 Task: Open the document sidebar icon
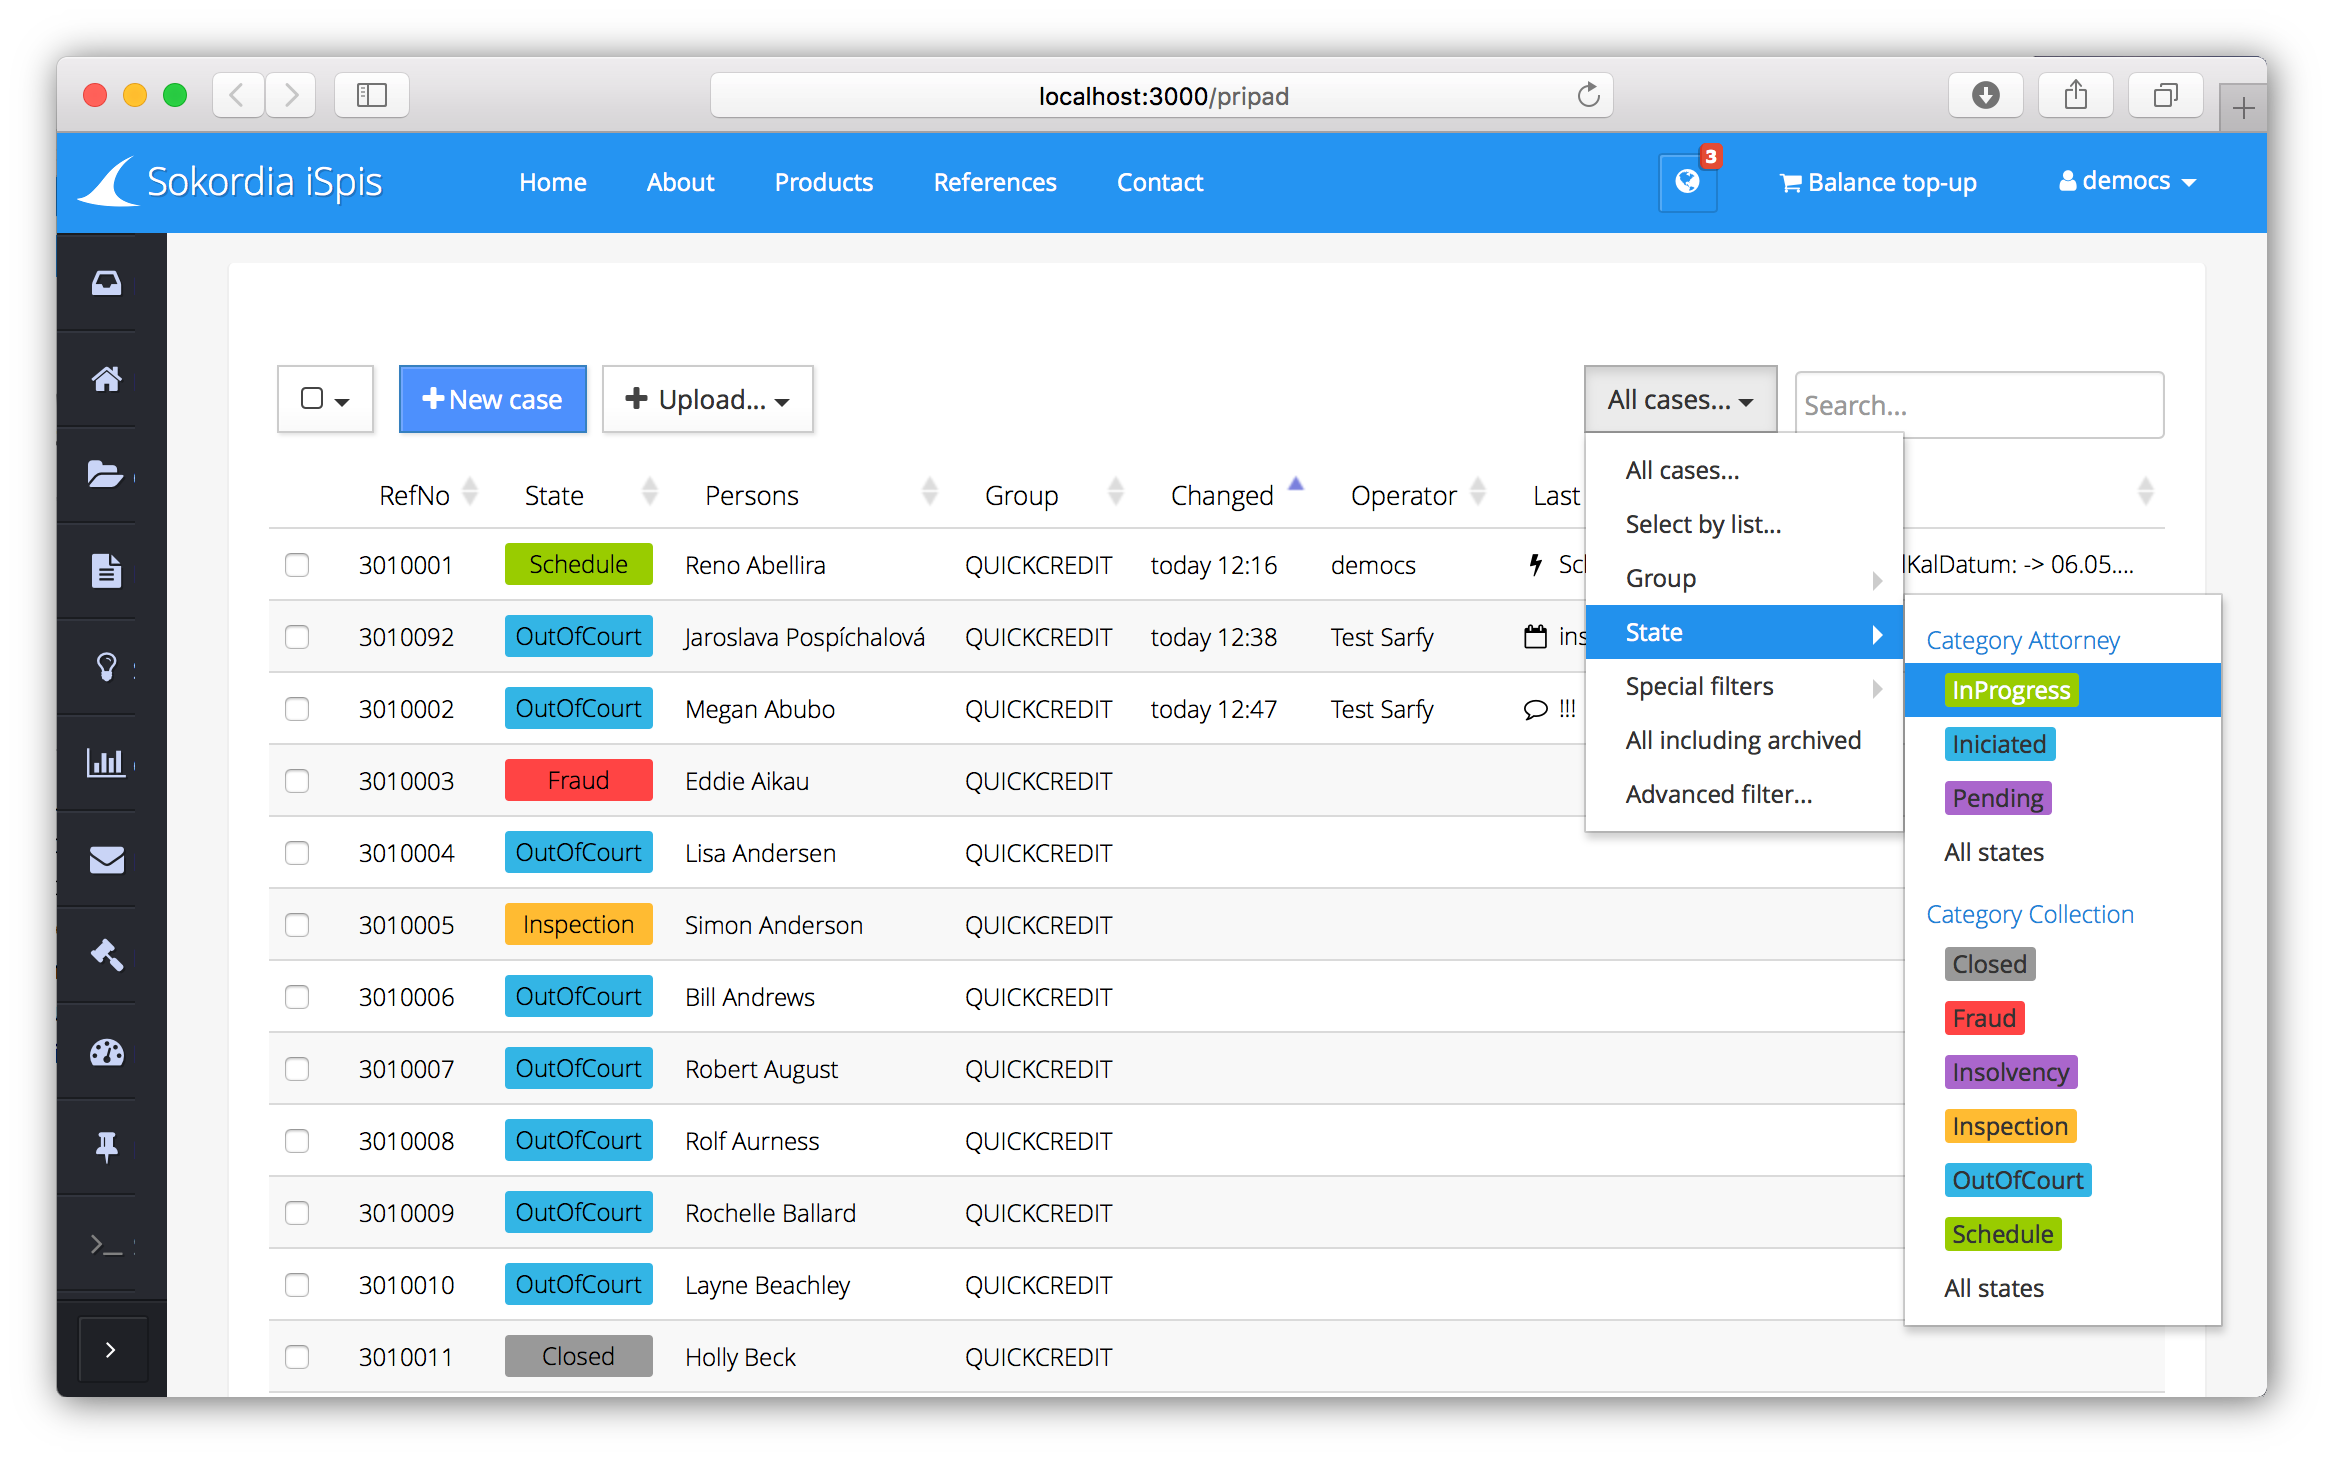[x=107, y=571]
